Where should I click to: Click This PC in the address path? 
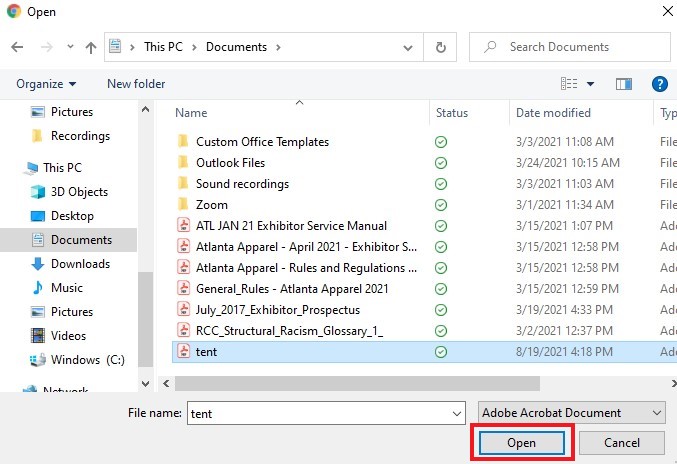tap(163, 47)
